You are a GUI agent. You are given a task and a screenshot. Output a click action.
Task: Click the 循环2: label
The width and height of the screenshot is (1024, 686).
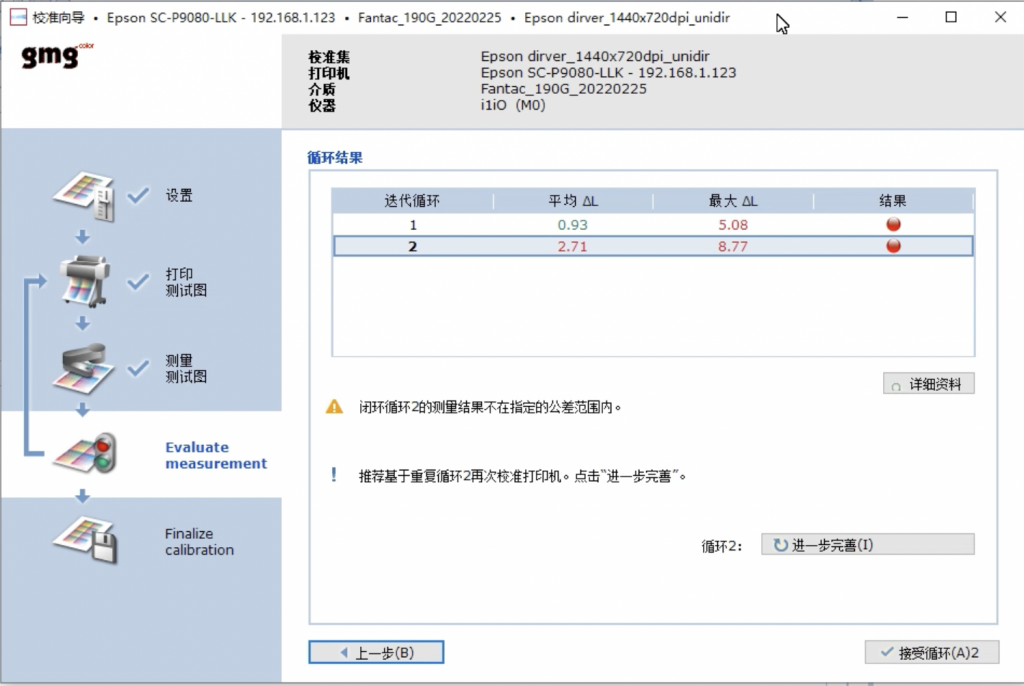[722, 546]
